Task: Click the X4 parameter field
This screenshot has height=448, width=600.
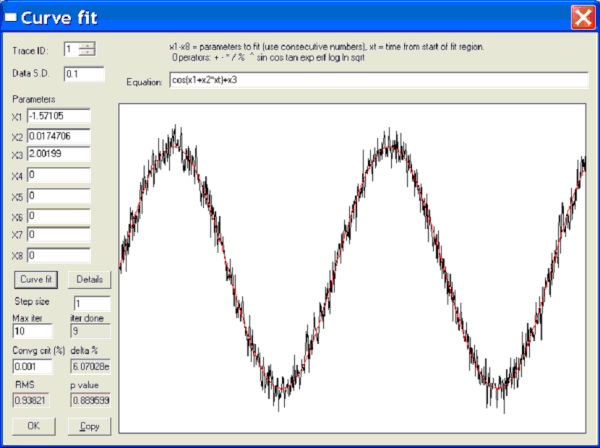Action: click(59, 177)
